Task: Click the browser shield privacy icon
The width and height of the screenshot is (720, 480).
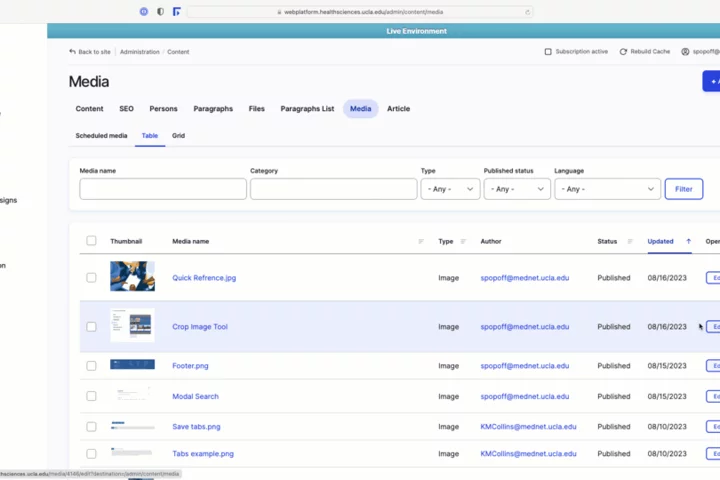Action: click(x=160, y=11)
